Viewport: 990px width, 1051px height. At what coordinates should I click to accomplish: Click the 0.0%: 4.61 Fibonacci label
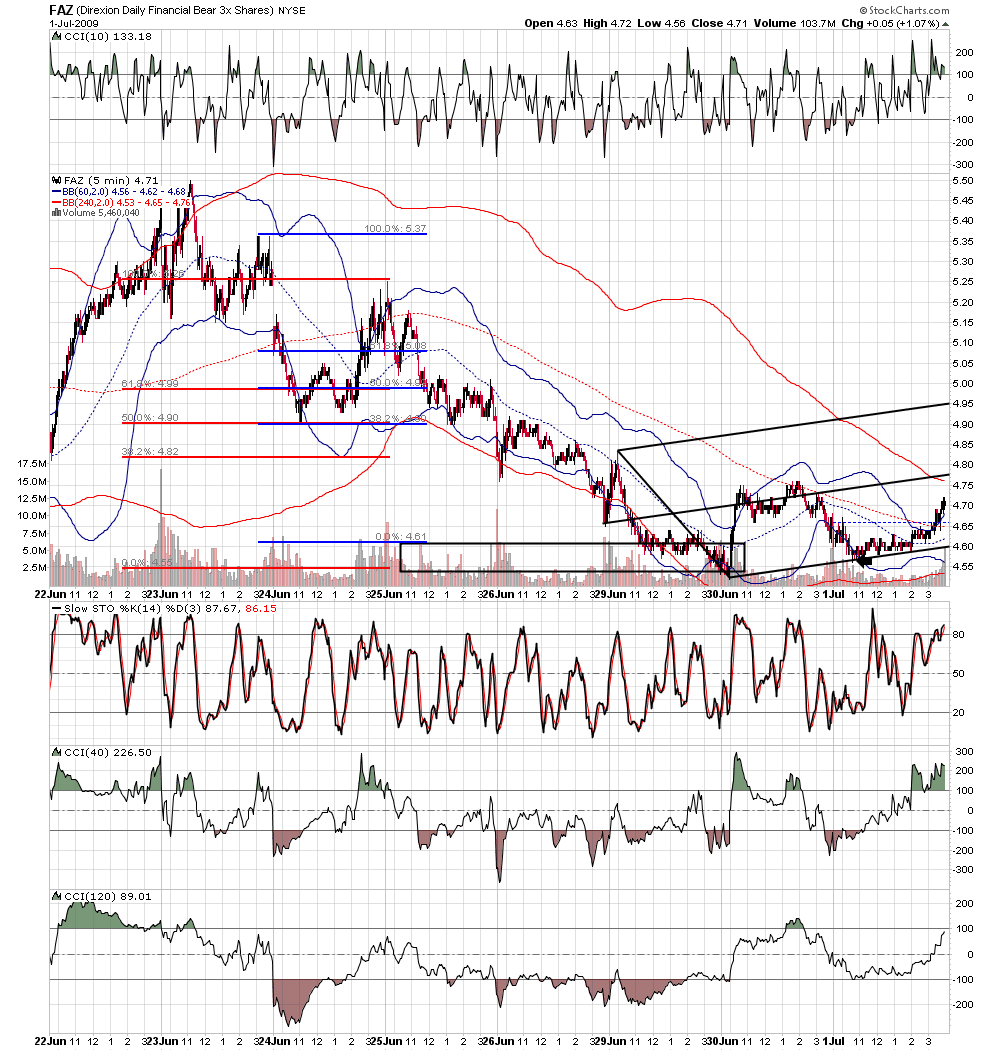(x=401, y=537)
